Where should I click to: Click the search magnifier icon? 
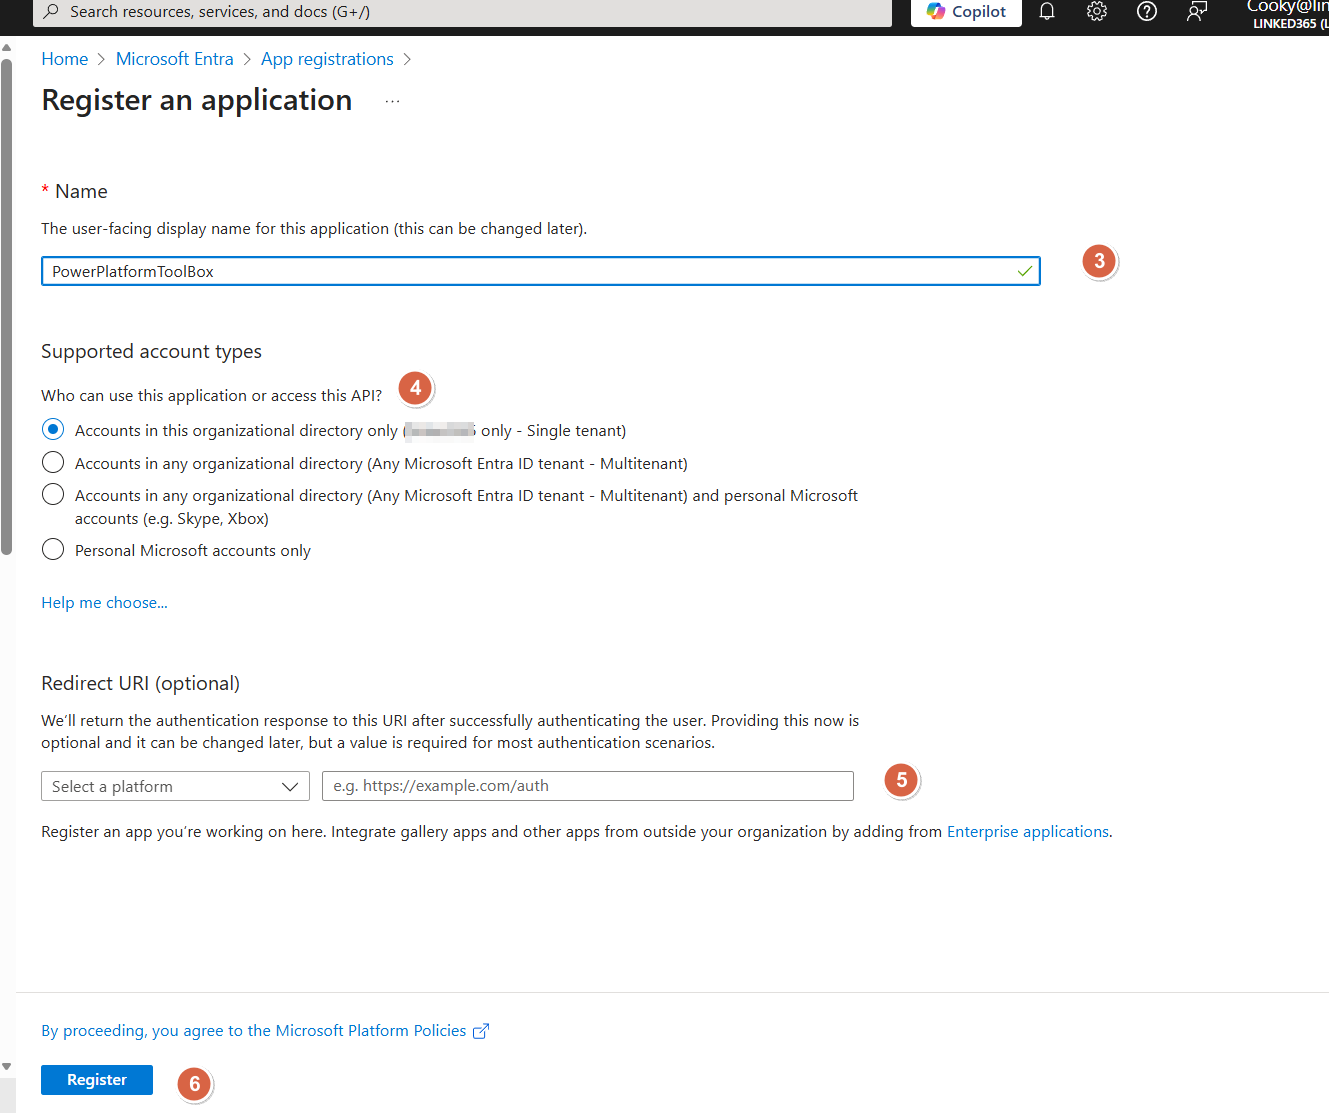49,11
